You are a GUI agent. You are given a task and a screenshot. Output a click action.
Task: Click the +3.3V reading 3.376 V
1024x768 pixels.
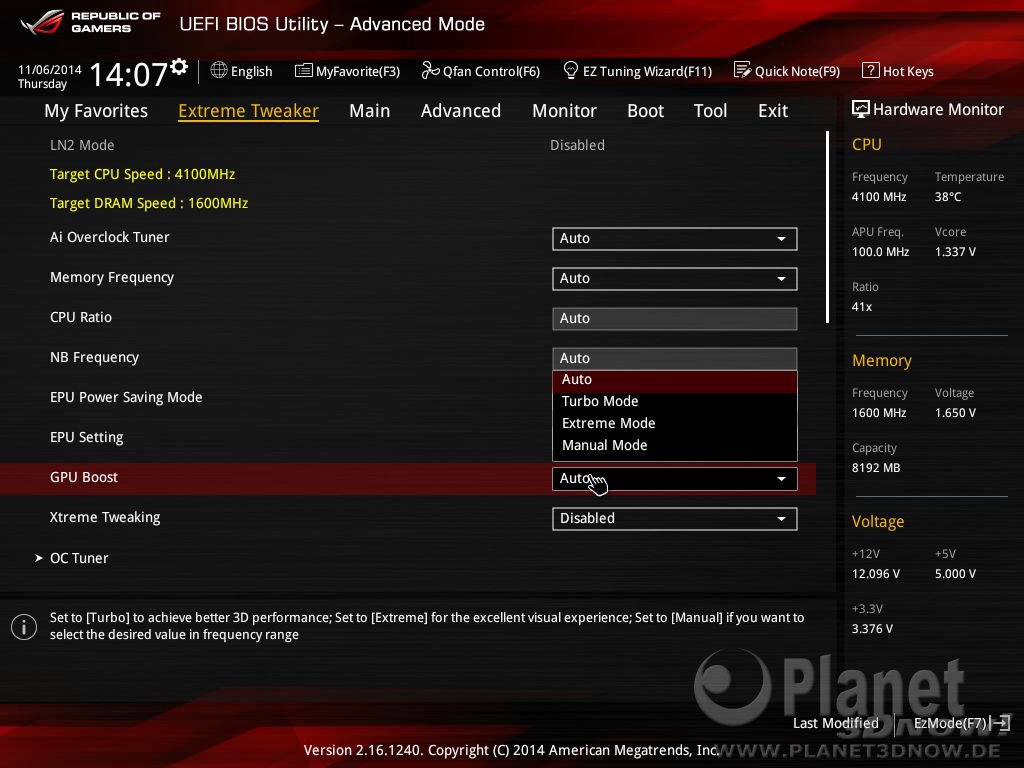[872, 628]
